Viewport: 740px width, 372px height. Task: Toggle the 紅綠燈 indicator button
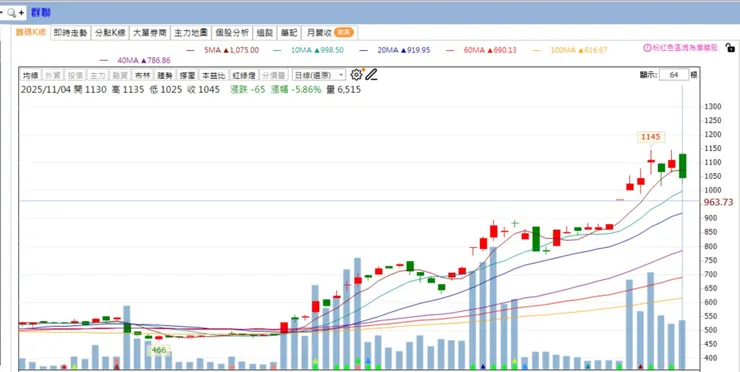pyautogui.click(x=244, y=75)
